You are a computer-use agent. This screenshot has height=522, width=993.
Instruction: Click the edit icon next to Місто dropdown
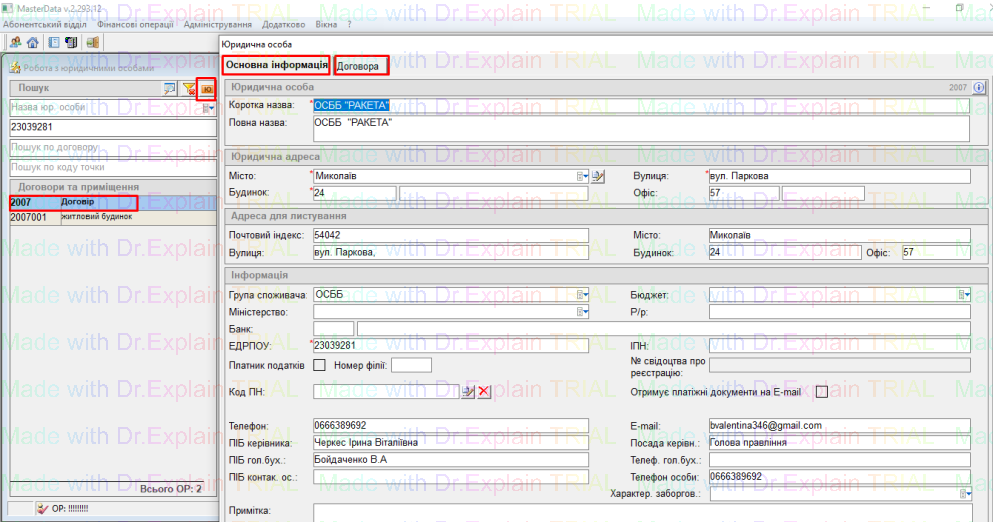point(598,177)
